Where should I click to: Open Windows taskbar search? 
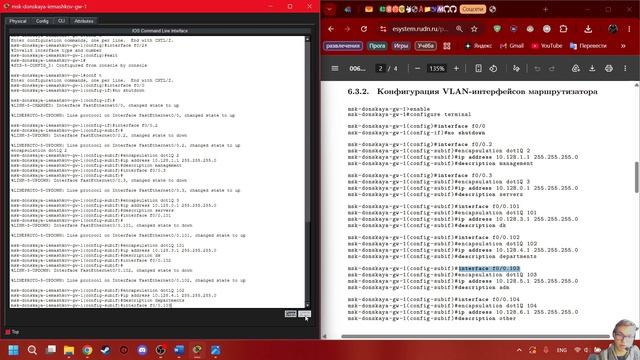[32, 350]
